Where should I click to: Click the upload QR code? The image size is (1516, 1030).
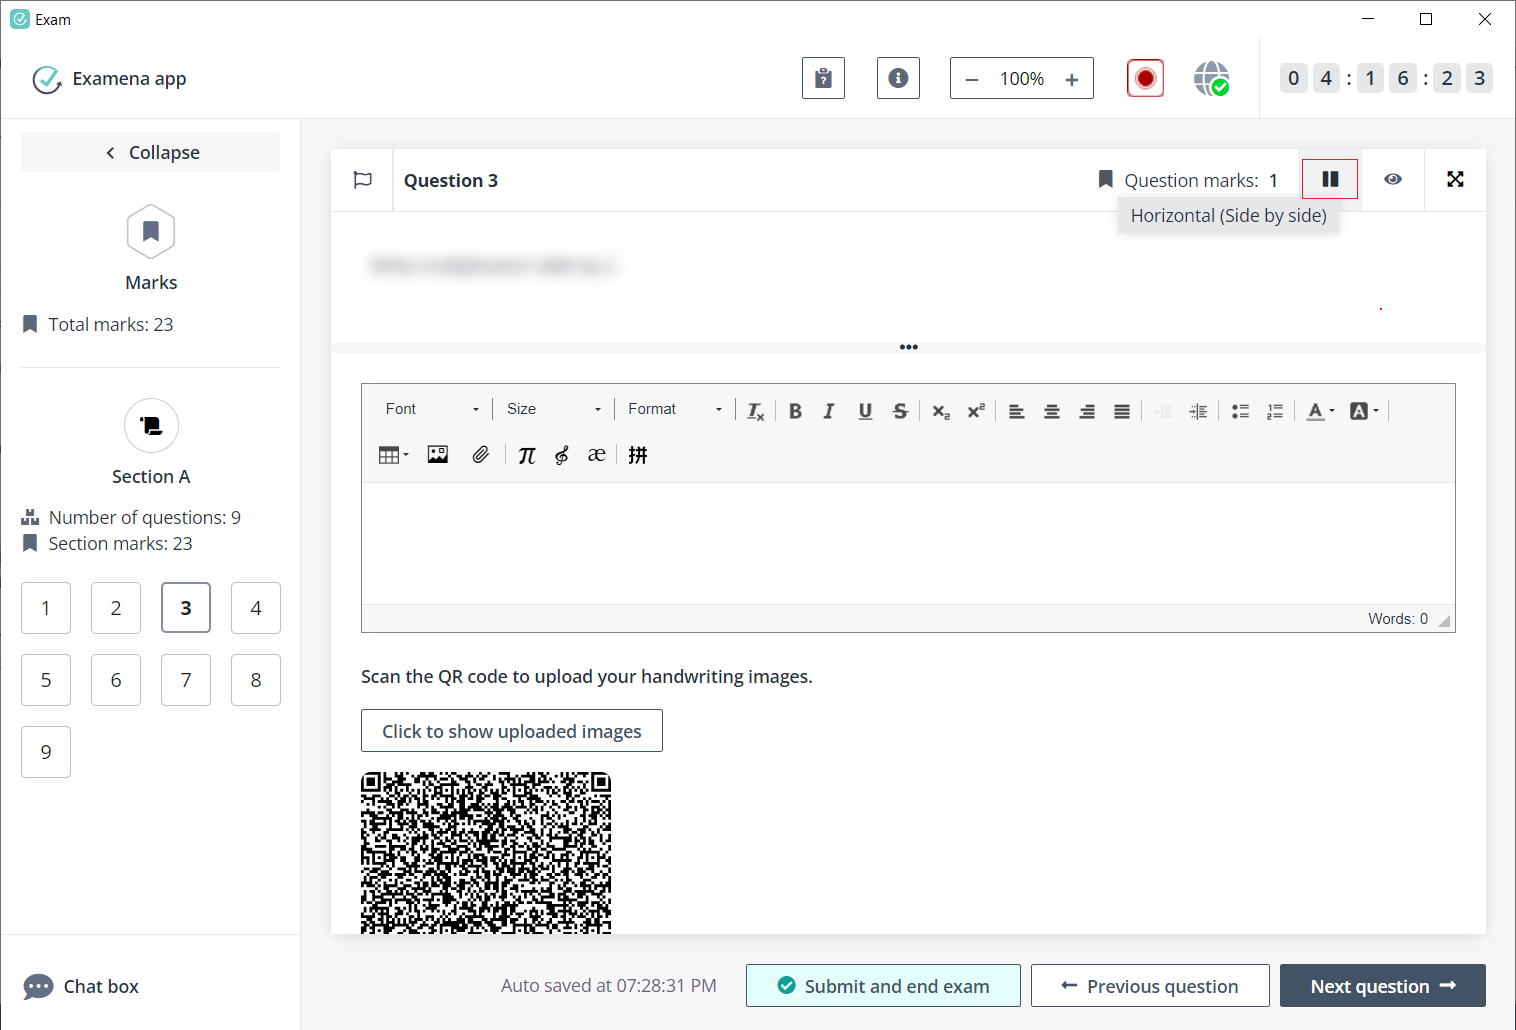tap(486, 853)
